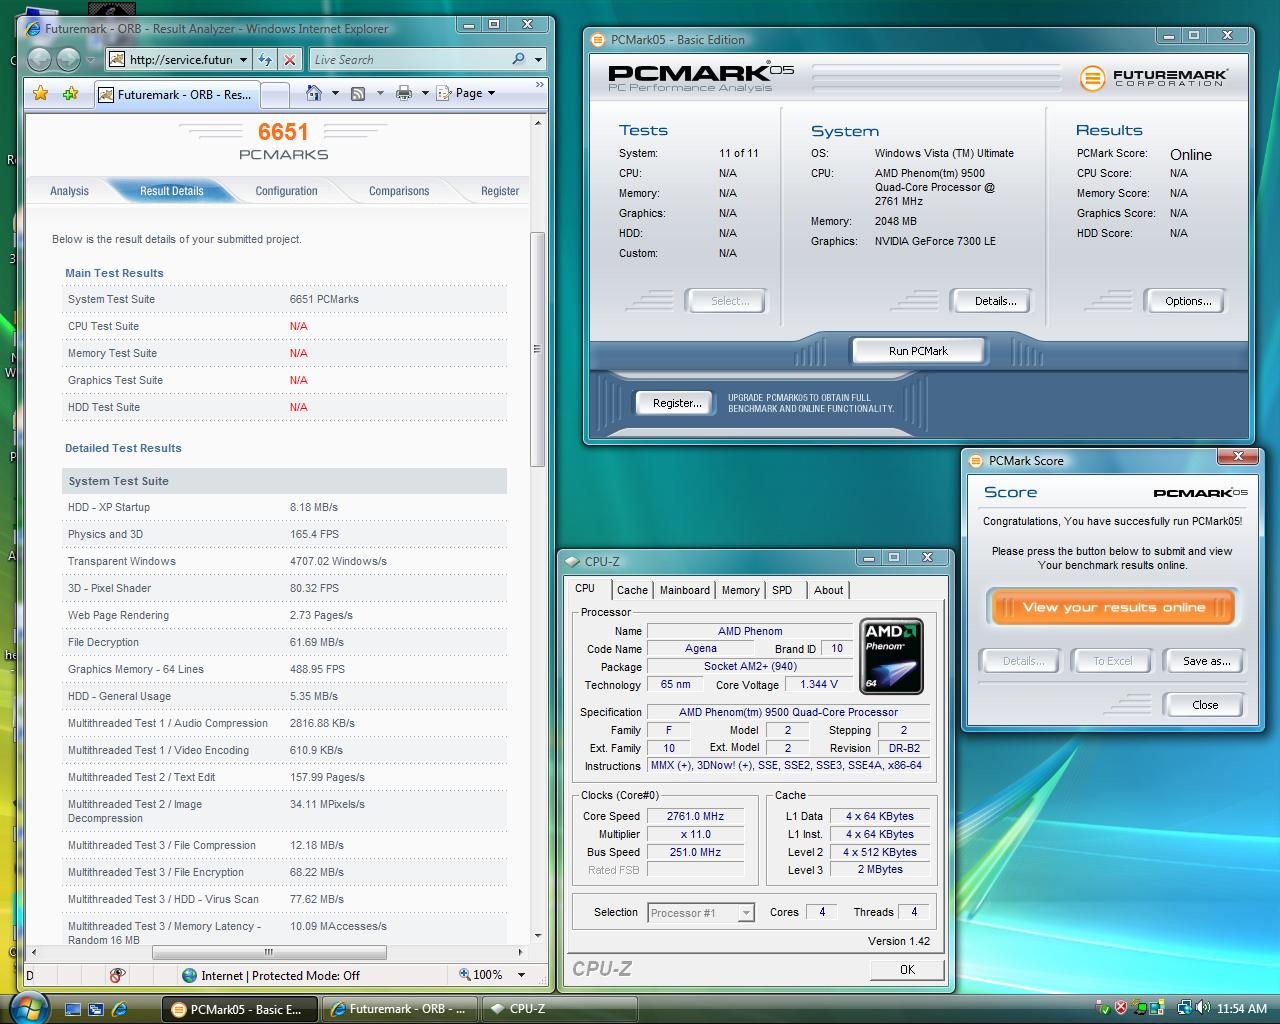1280x1024 pixels.
Task: Click the zoom magnifier icon in status bar
Action: (x=465, y=974)
